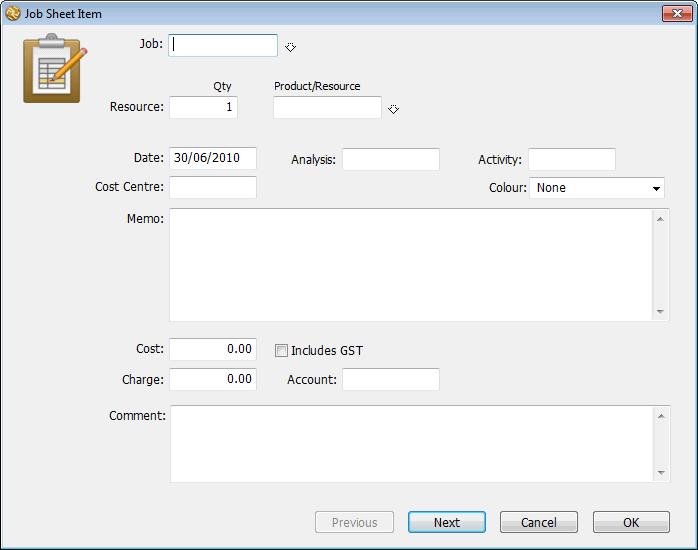The image size is (698, 550).
Task: Click inside the Memo text area
Action: (x=410, y=265)
